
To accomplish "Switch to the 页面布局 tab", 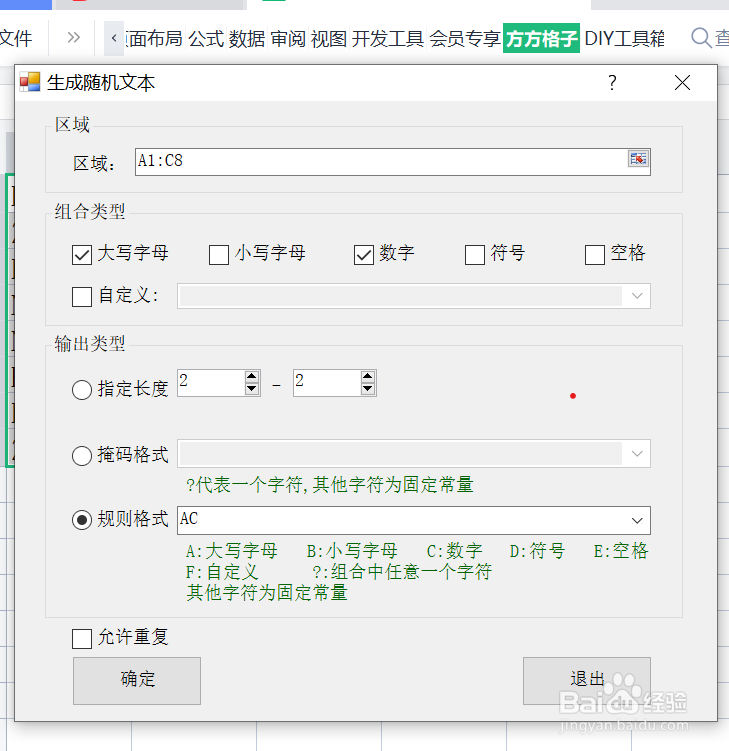I will point(154,38).
